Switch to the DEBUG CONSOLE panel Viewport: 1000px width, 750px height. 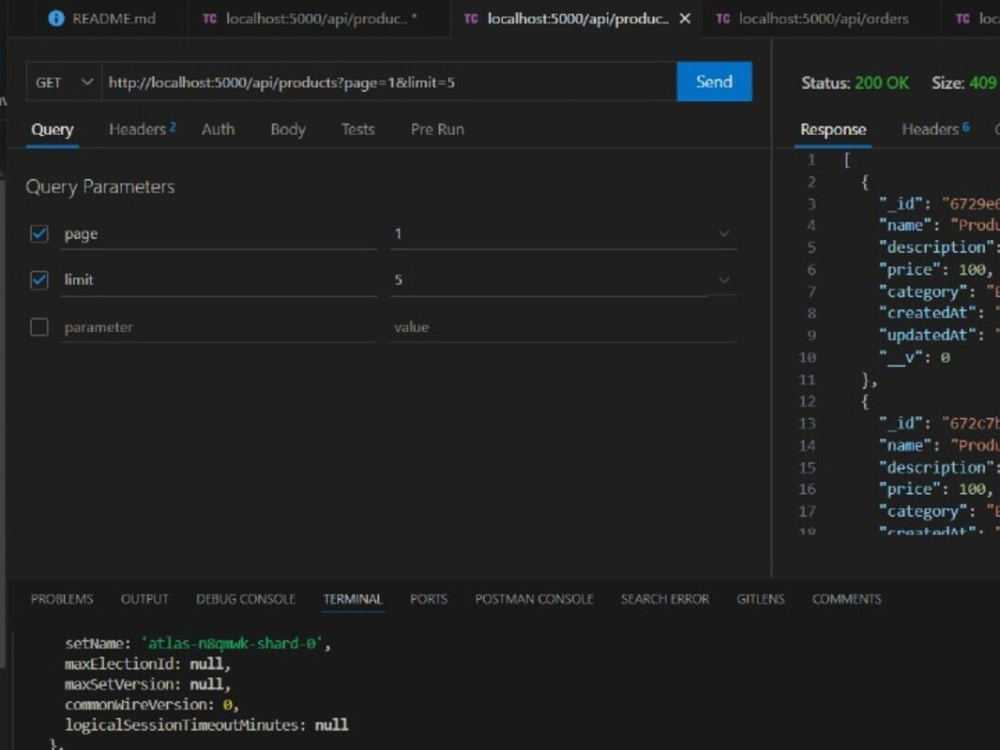(246, 599)
